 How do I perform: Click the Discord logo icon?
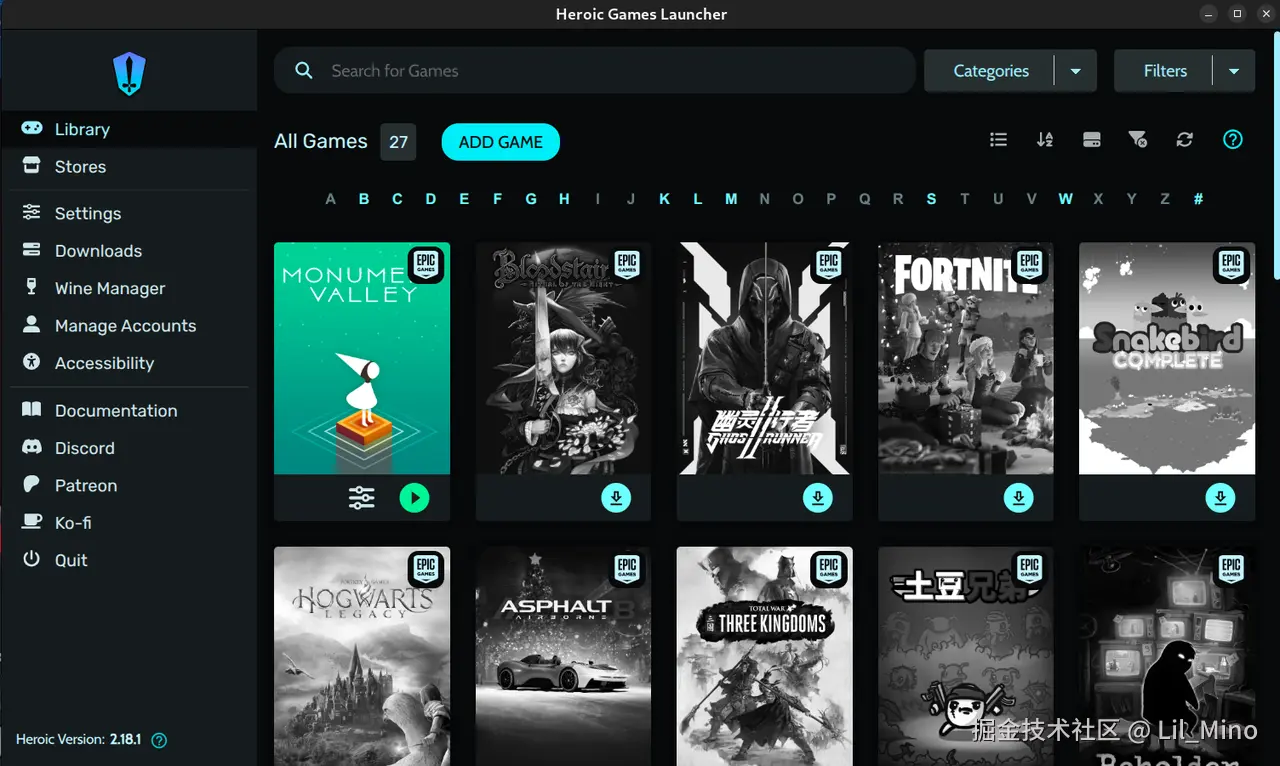[x=32, y=447]
